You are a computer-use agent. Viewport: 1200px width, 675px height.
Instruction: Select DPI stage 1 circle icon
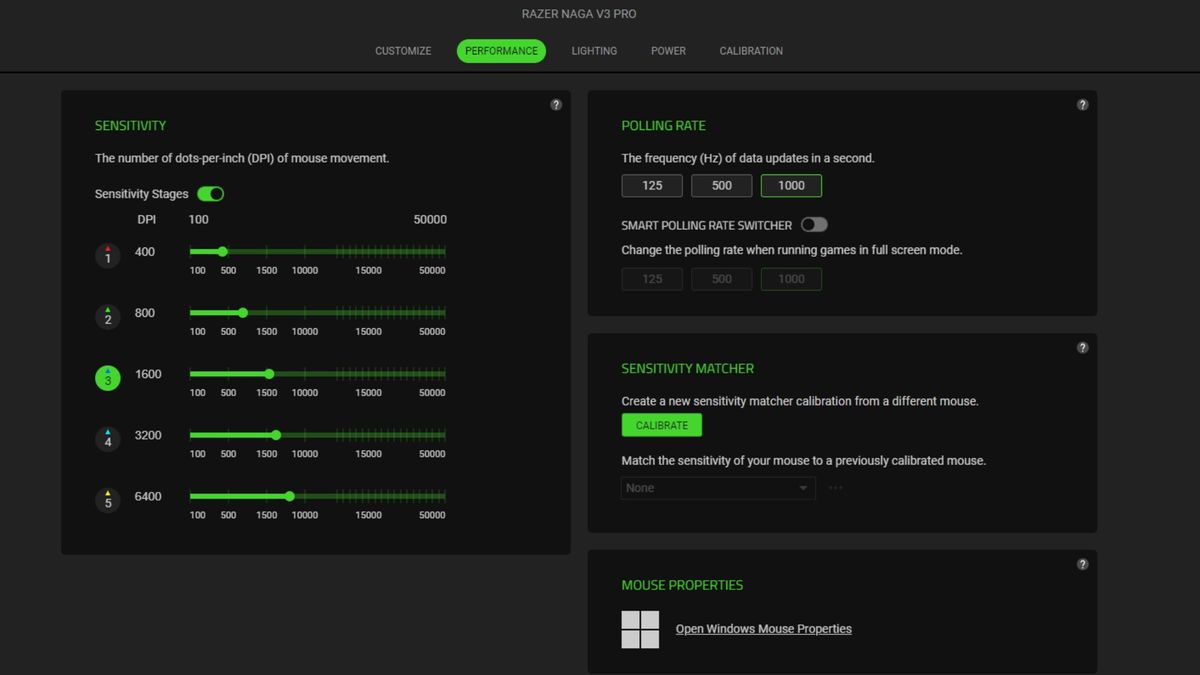(108, 256)
